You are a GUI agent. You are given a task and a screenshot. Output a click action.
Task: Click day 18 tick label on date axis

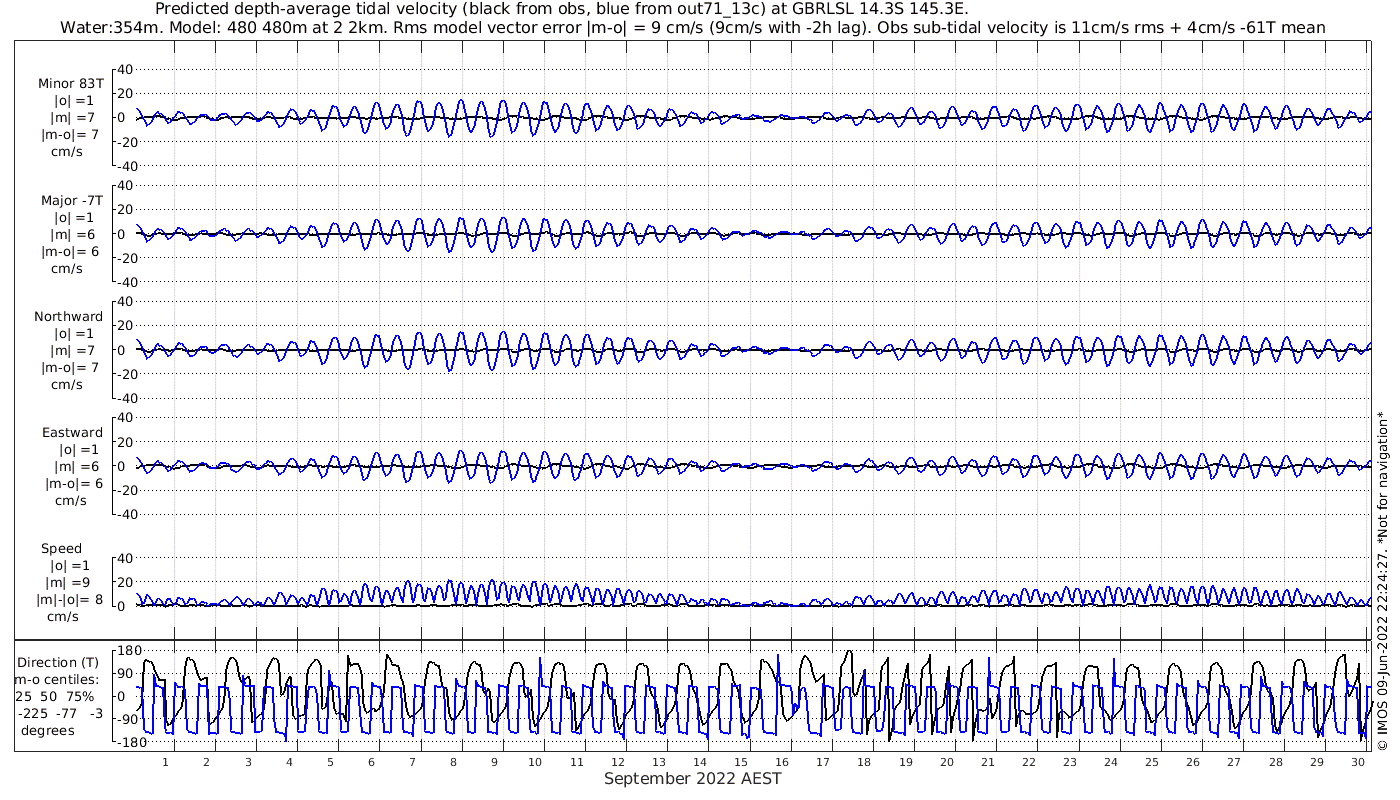click(864, 762)
